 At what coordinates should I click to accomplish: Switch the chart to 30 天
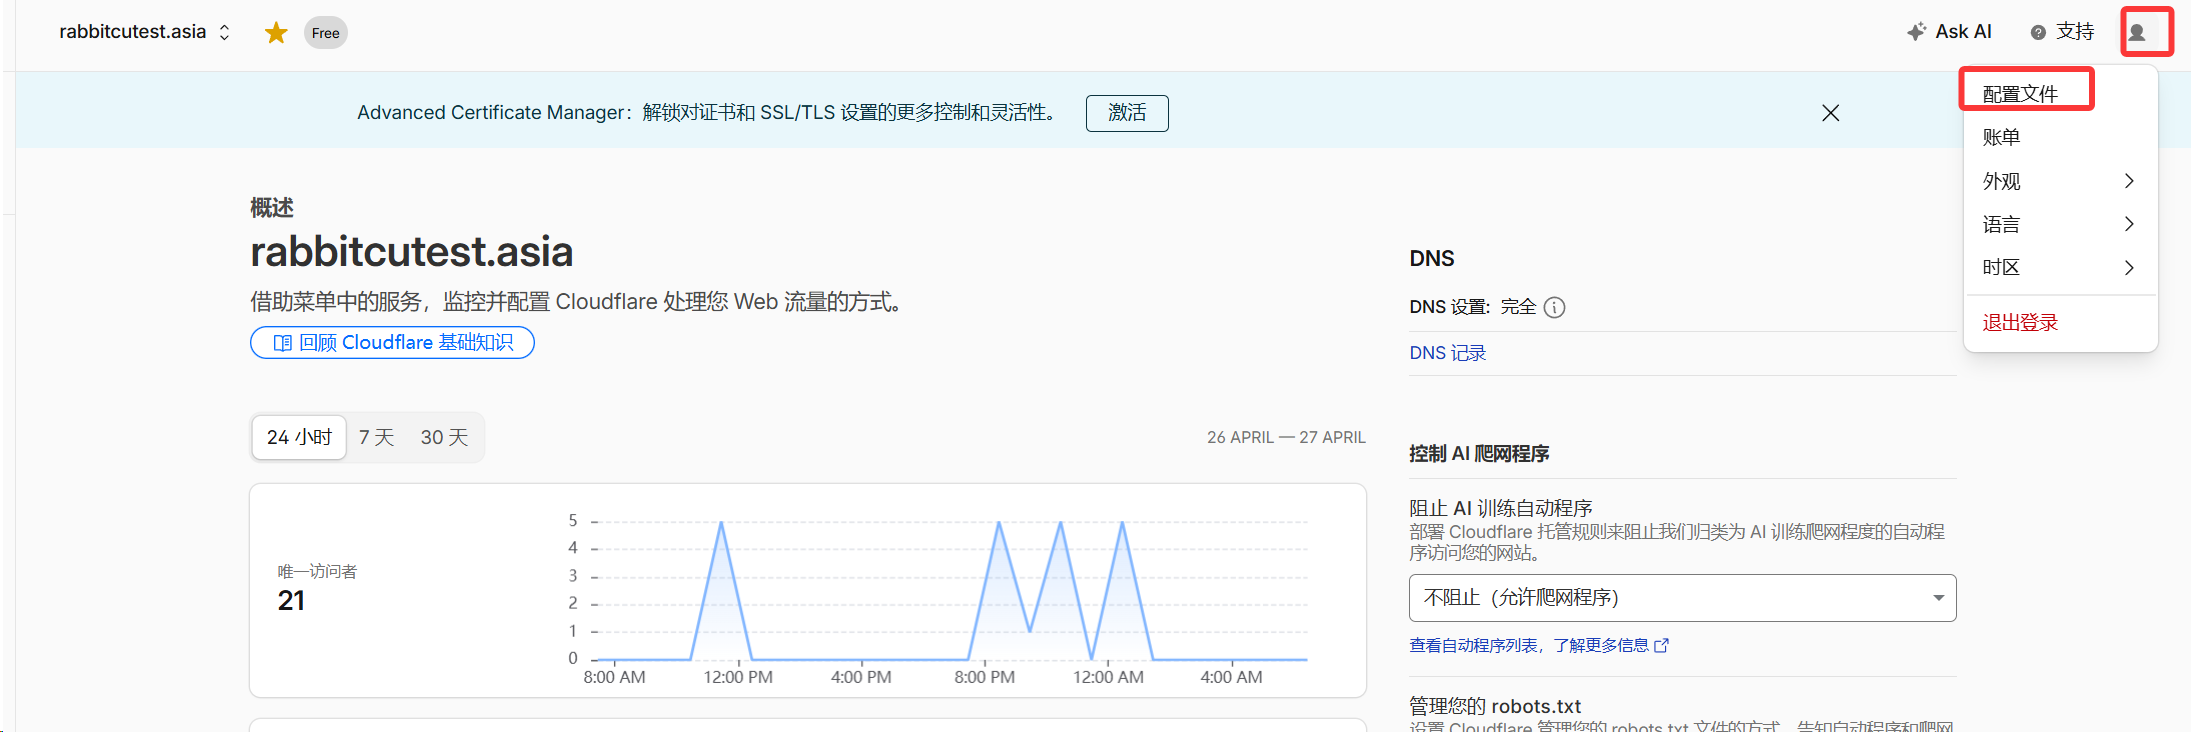(x=444, y=438)
